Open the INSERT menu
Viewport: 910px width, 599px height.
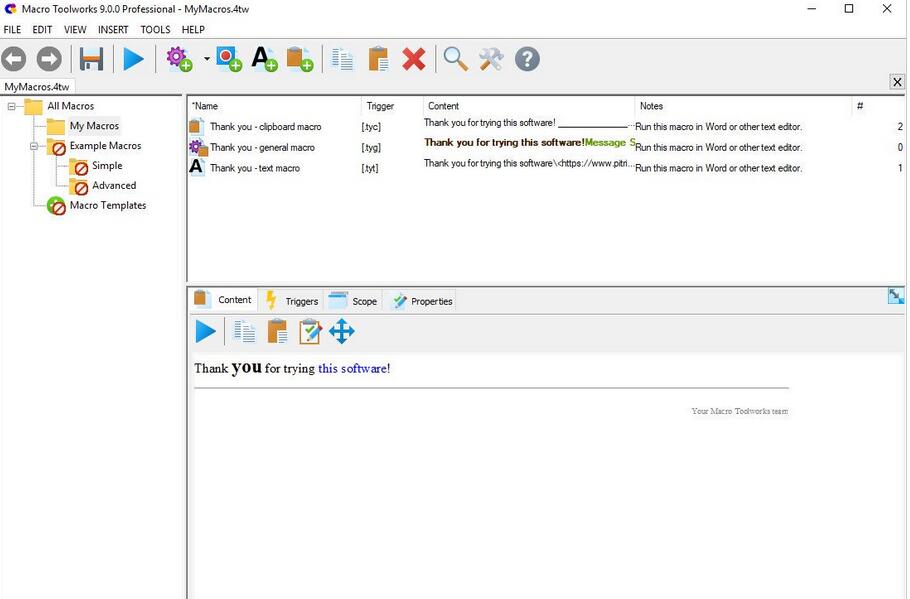point(113,30)
